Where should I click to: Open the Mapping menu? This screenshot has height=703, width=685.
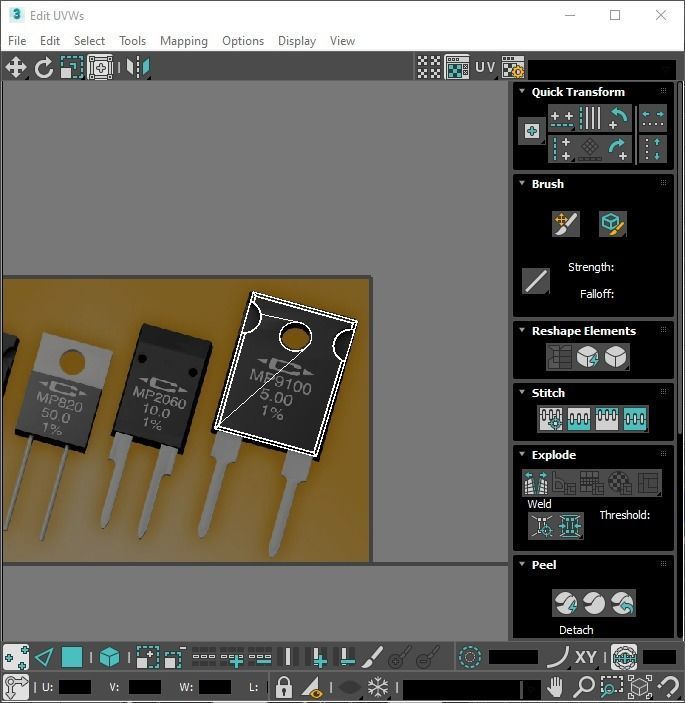coord(184,41)
